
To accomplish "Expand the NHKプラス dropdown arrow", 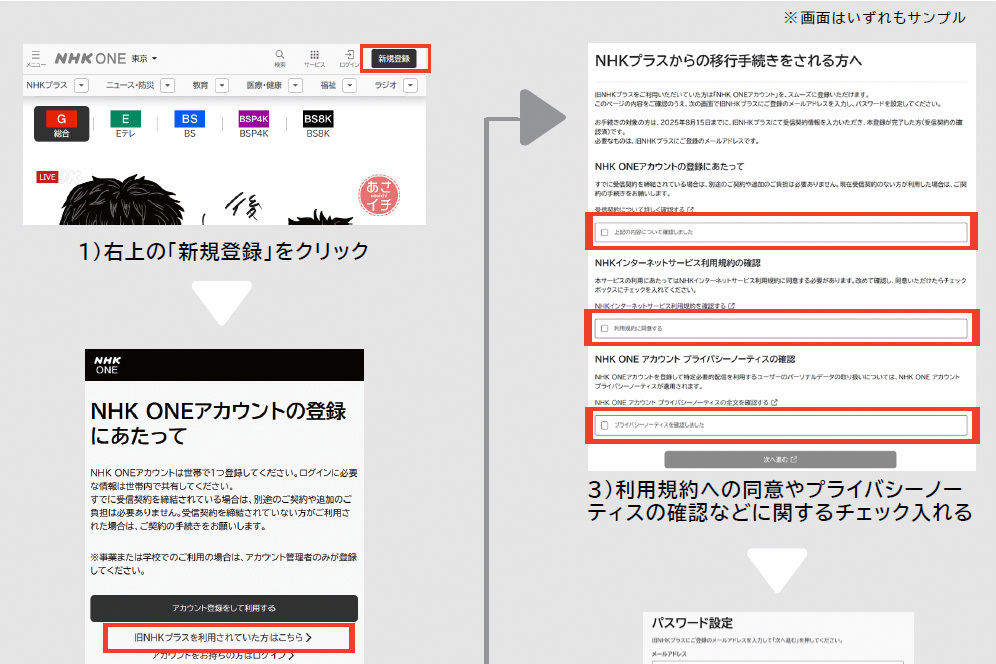I will point(81,86).
